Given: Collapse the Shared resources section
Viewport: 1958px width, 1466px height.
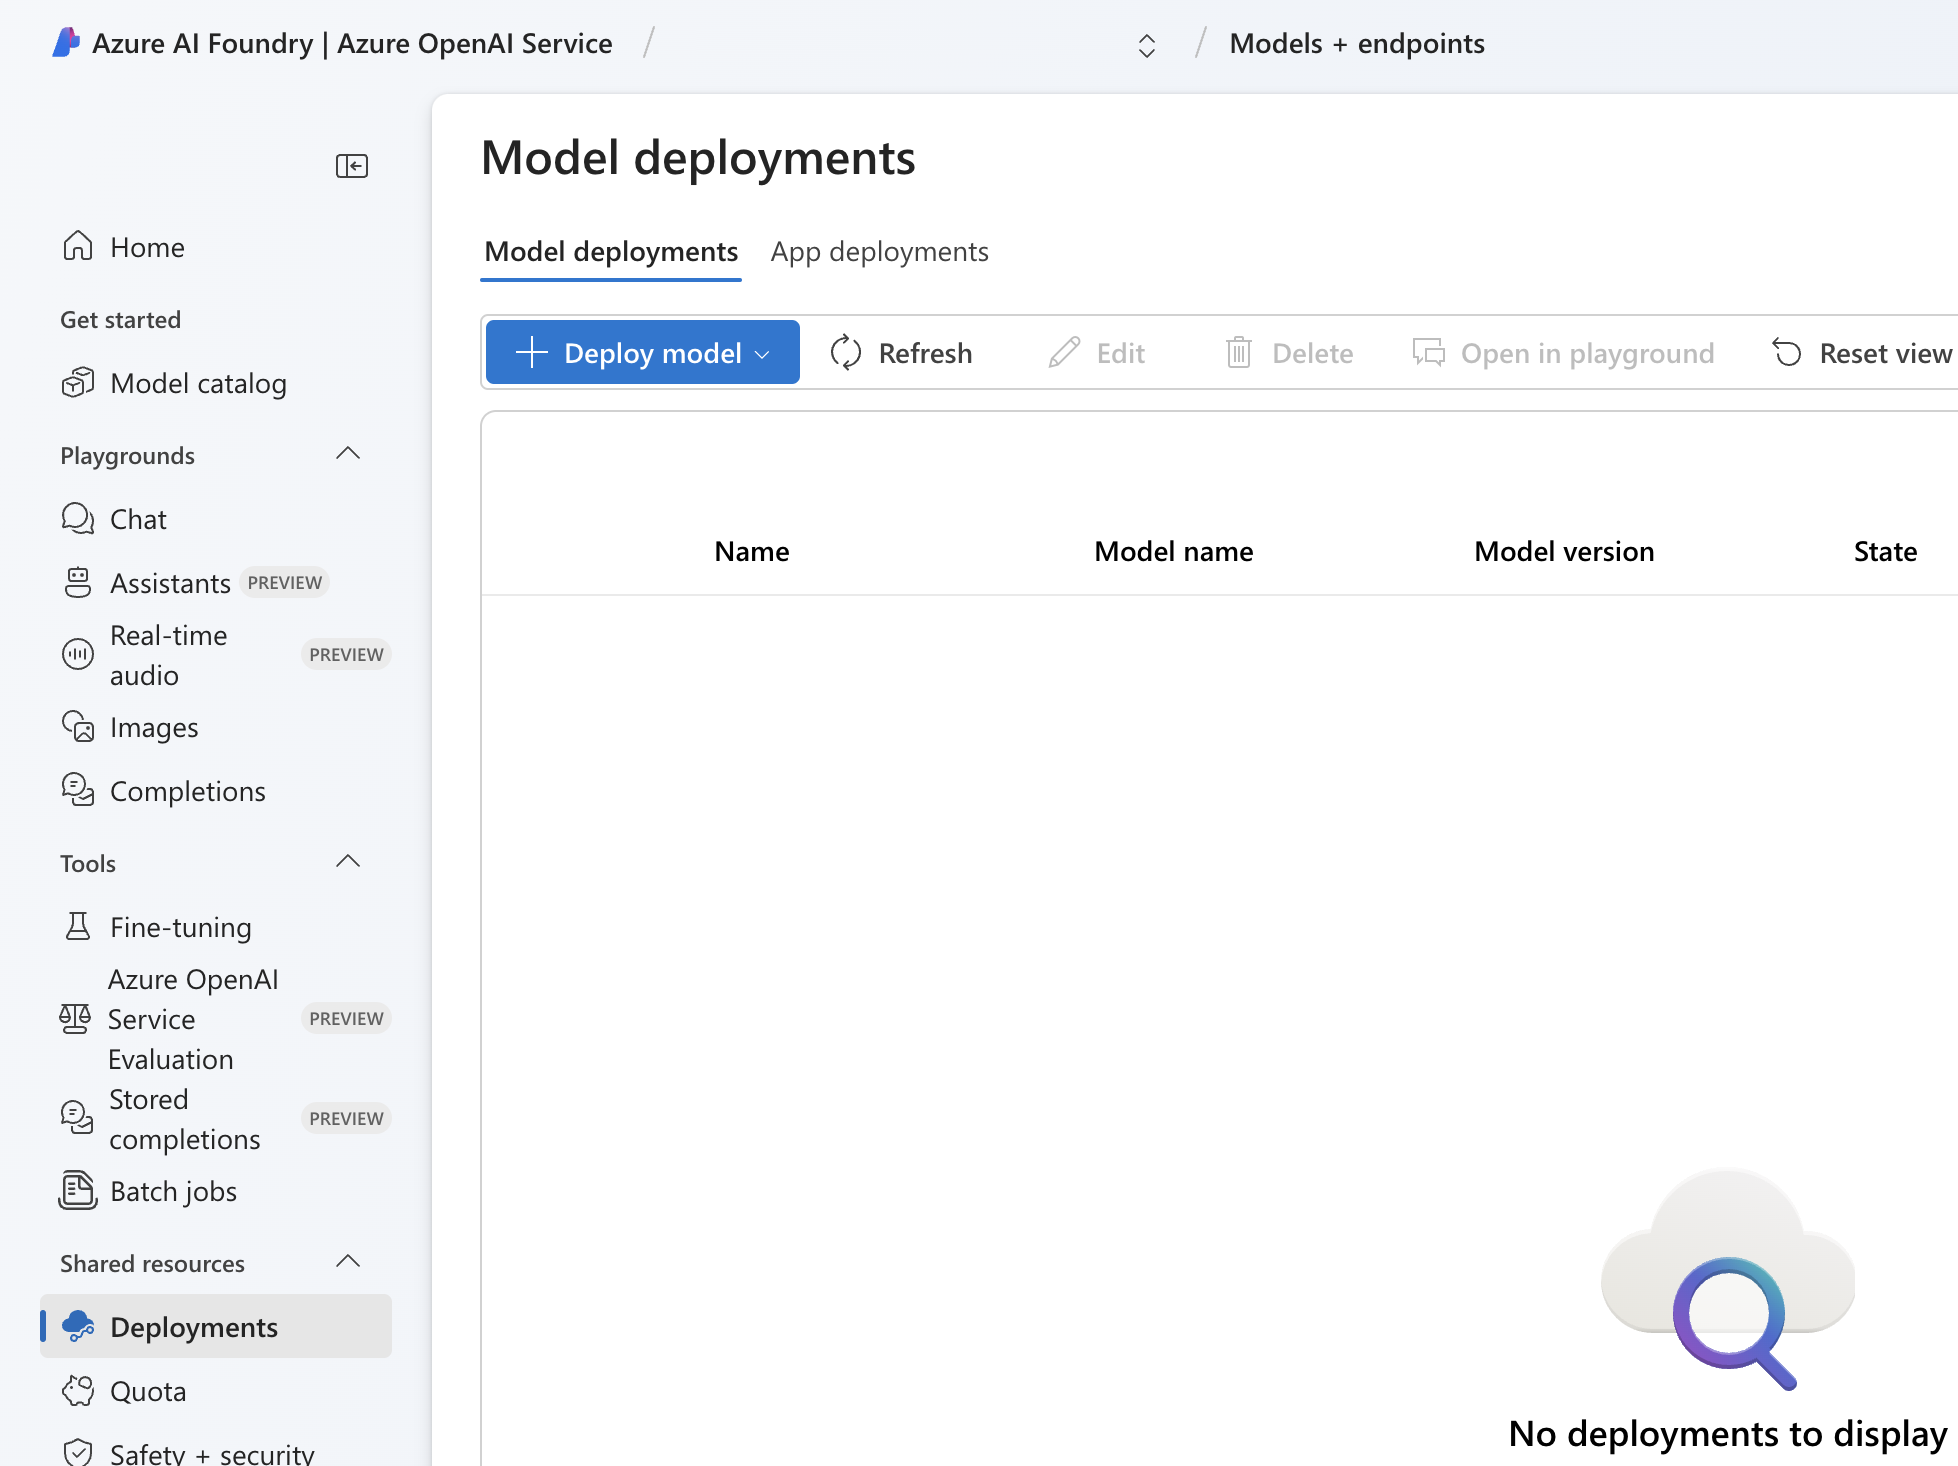Looking at the screenshot, I should point(347,1261).
